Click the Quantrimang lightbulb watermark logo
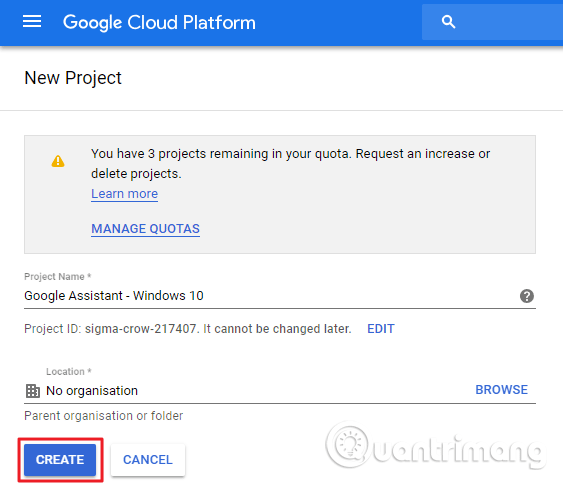The width and height of the screenshot is (563, 493). click(x=348, y=445)
